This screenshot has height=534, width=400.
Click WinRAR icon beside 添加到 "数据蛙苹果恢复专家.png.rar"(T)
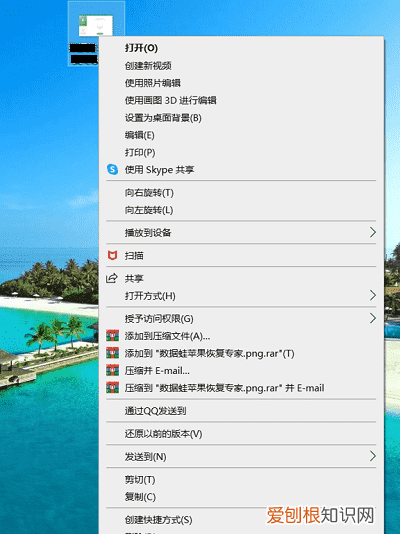112,353
